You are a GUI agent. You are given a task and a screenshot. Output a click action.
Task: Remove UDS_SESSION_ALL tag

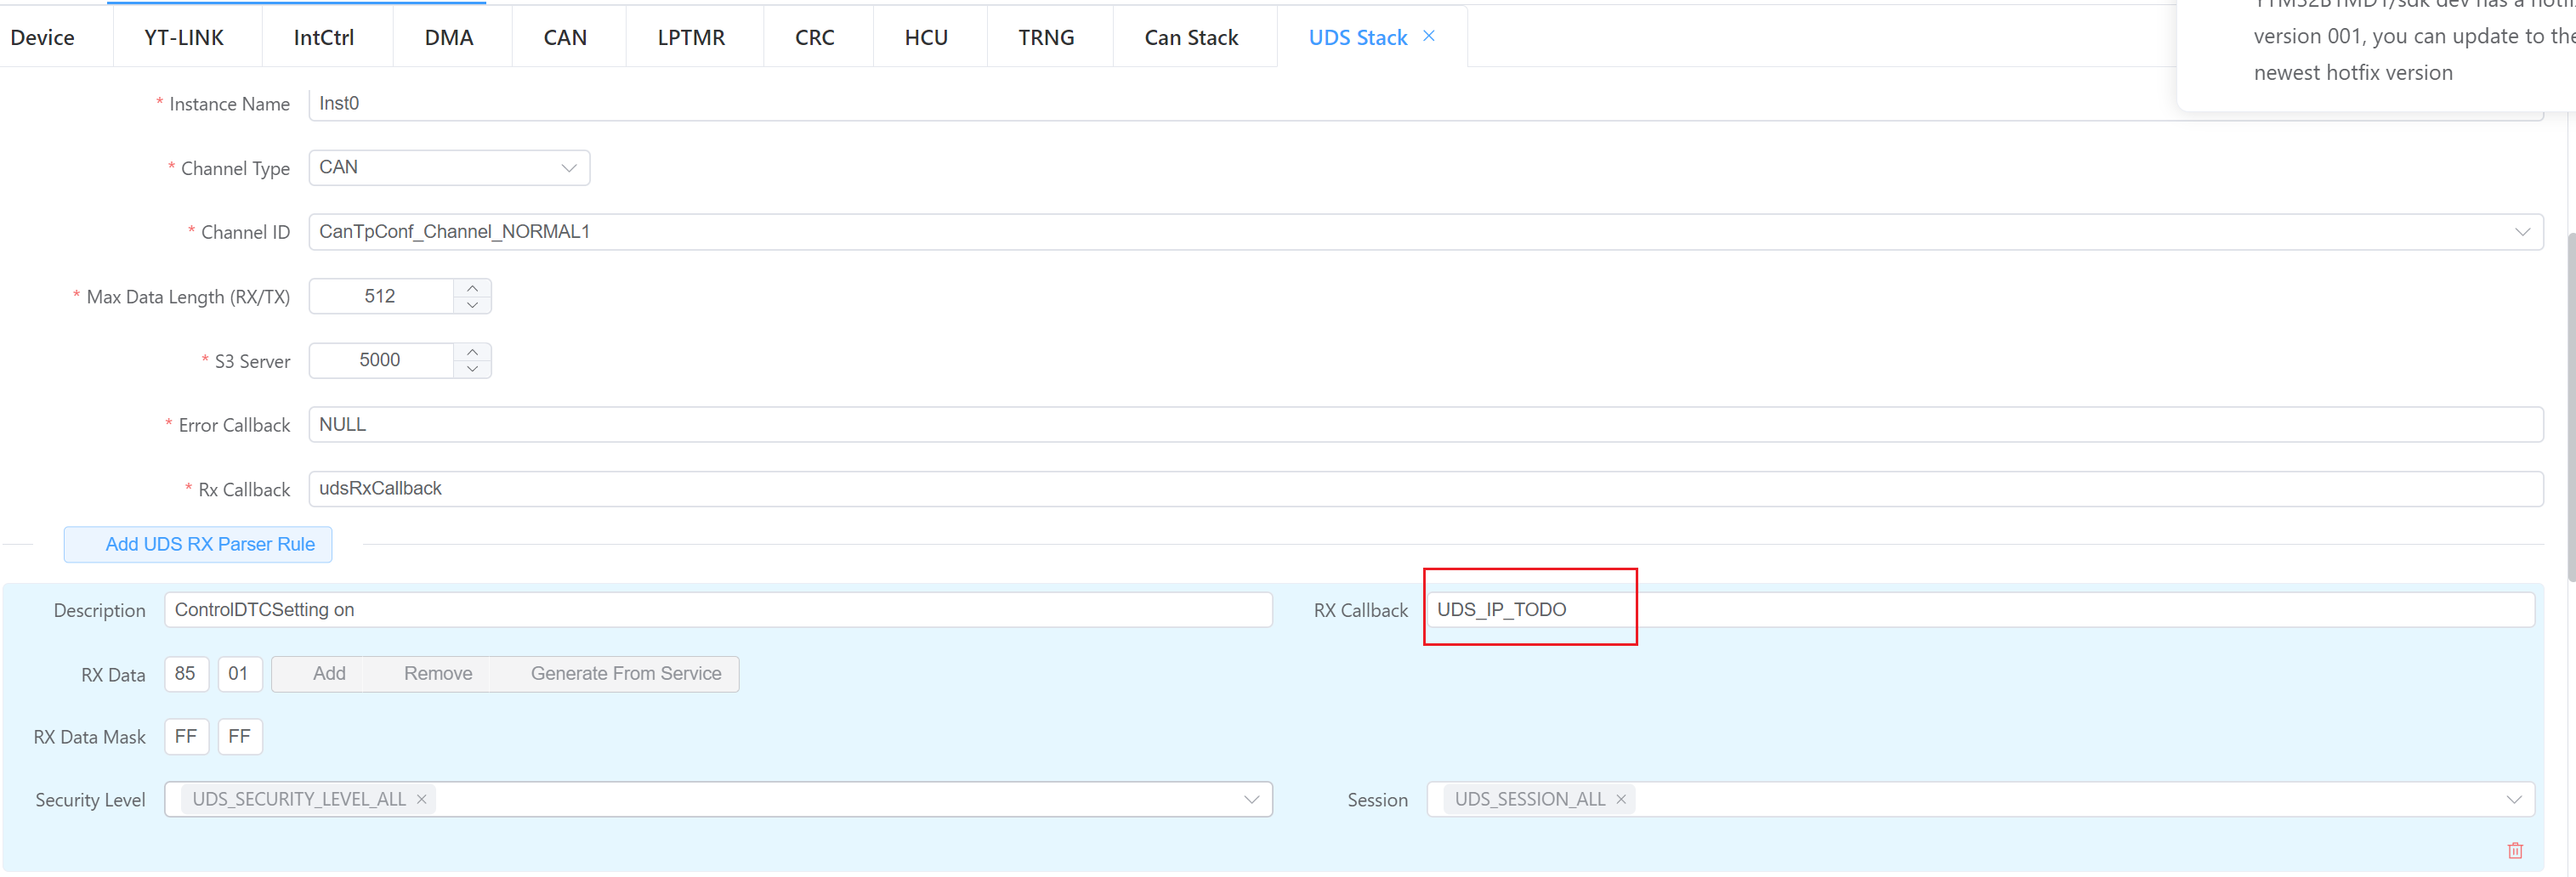click(x=1620, y=799)
